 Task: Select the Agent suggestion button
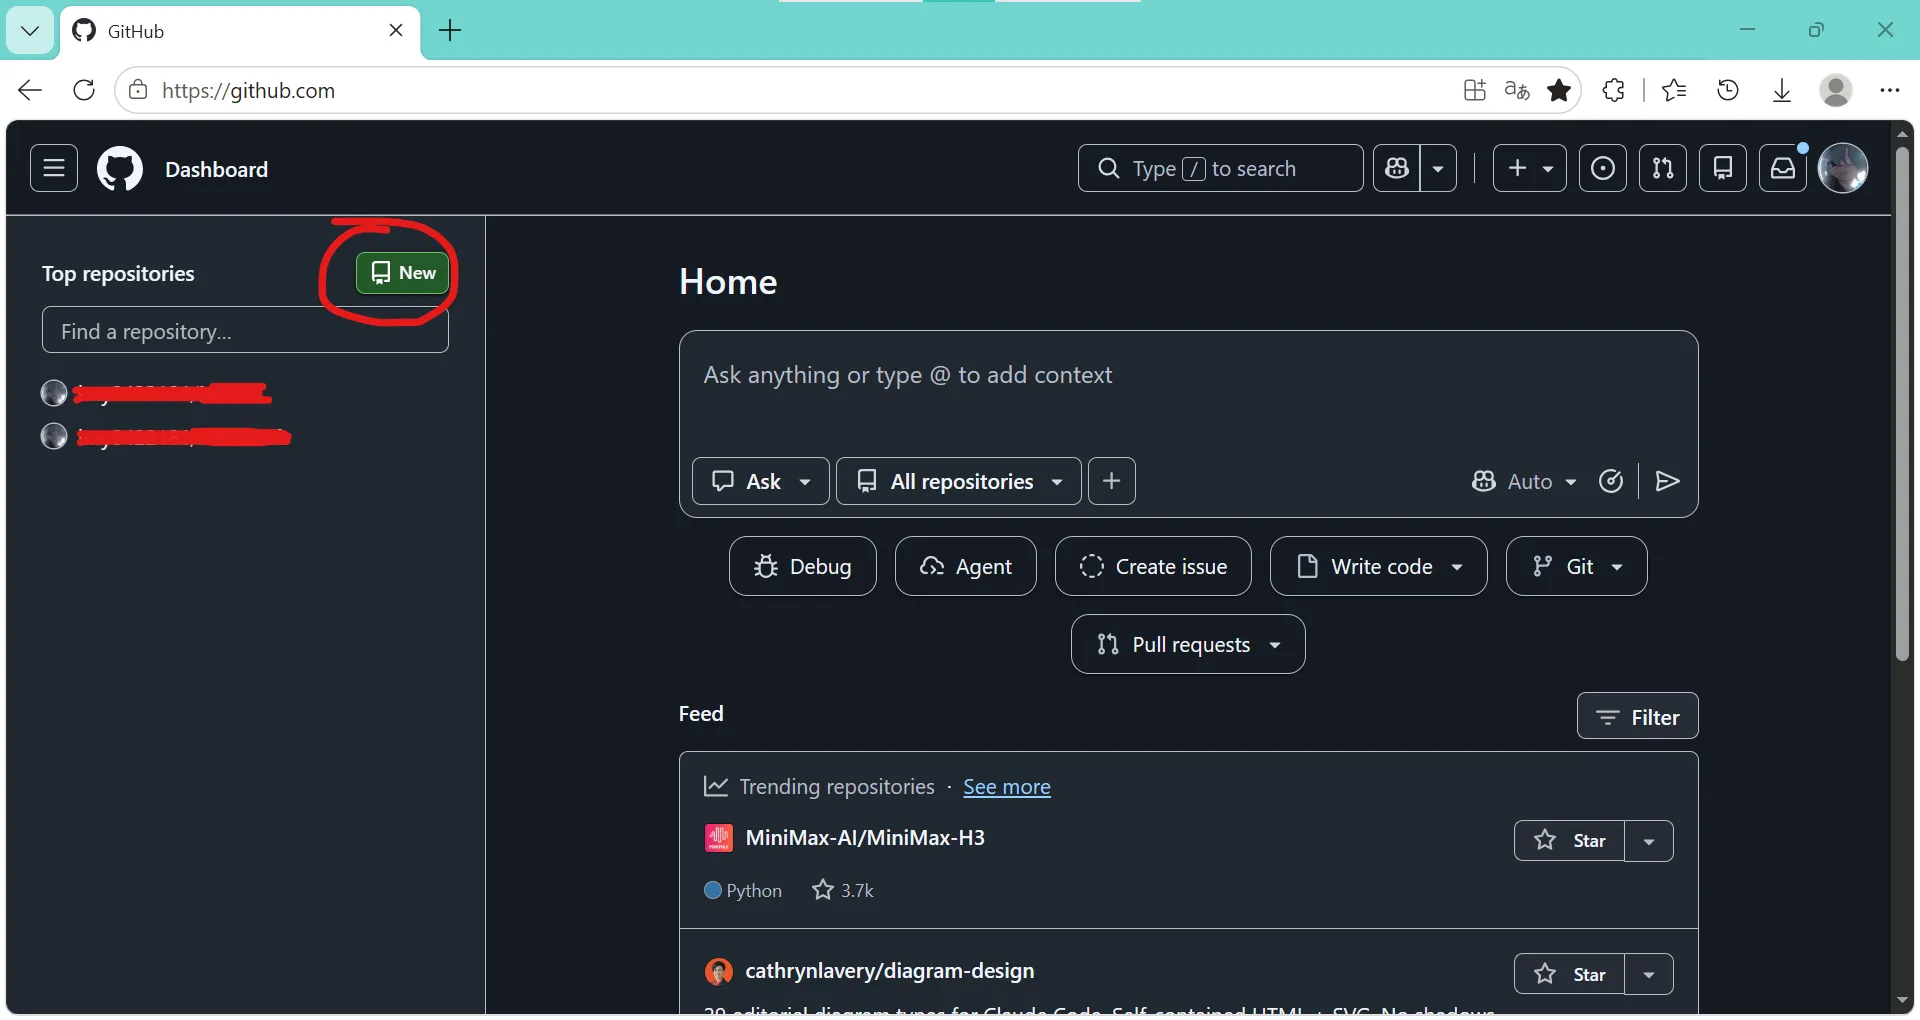965,566
